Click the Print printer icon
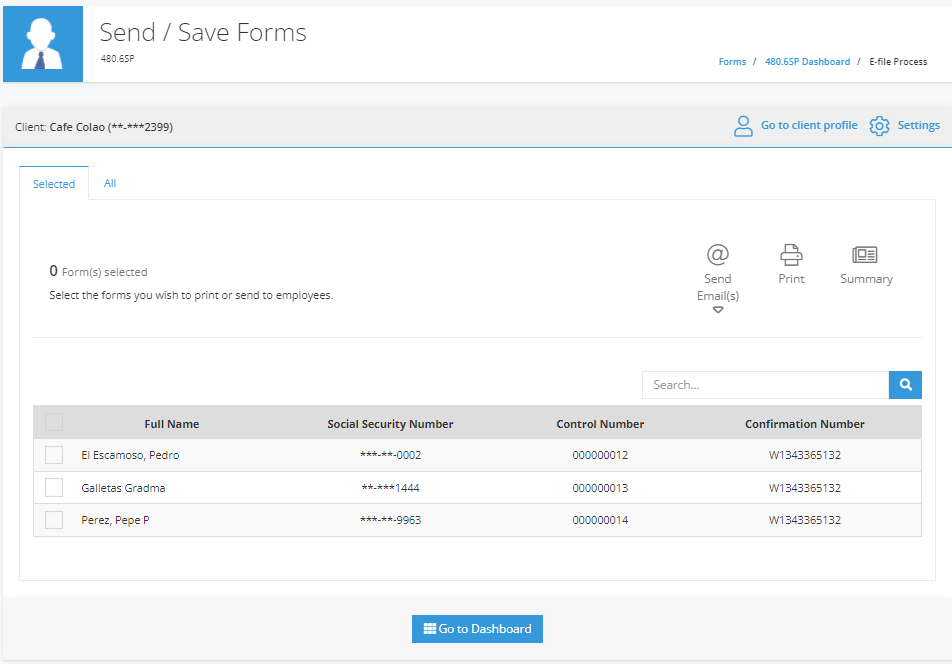952x664 pixels. (x=791, y=255)
